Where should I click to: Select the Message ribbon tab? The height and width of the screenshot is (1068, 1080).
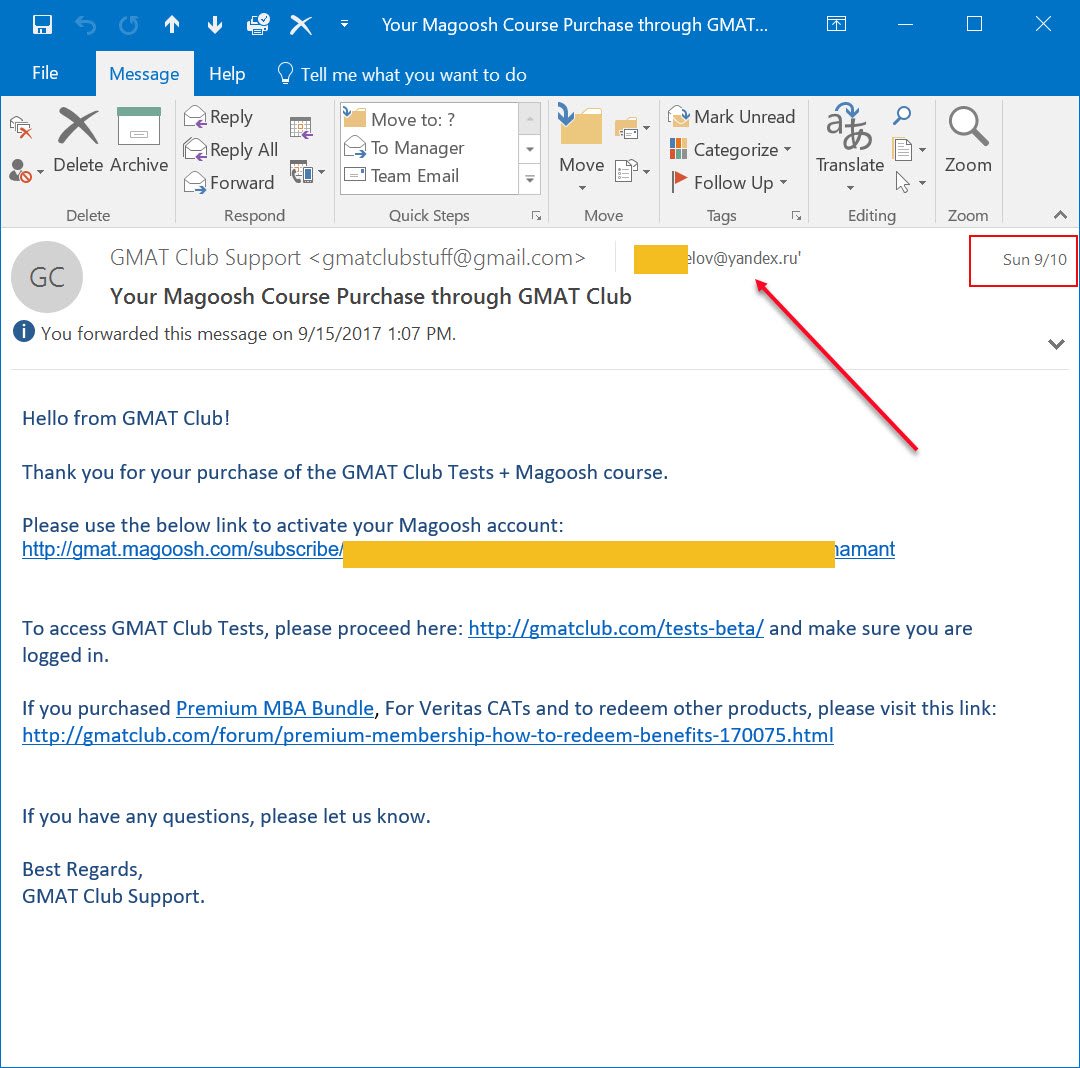[144, 74]
